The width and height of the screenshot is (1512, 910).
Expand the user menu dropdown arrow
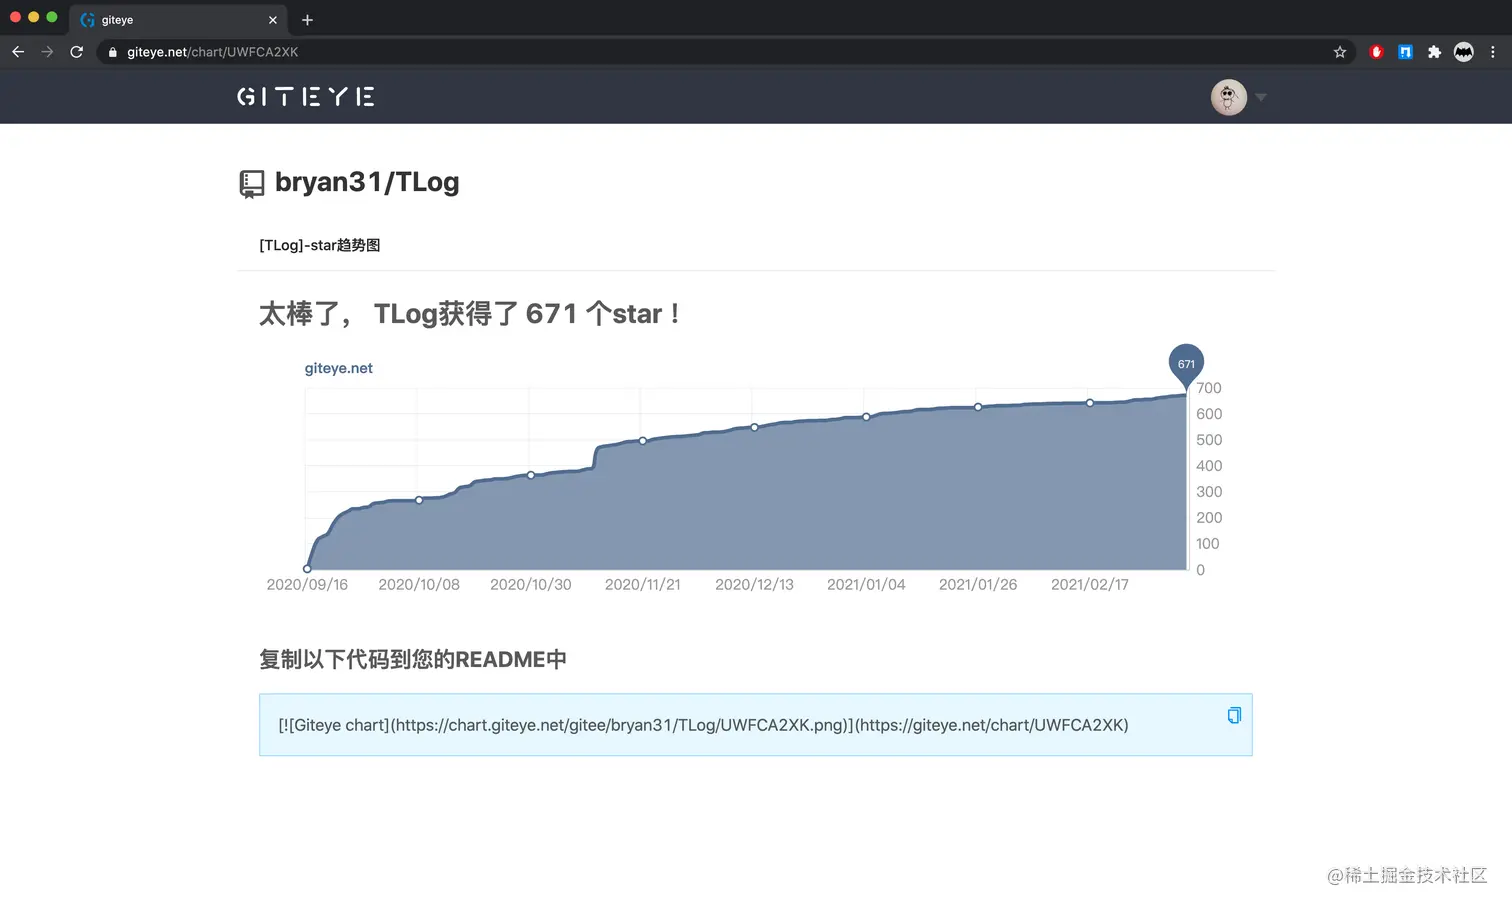coord(1261,97)
